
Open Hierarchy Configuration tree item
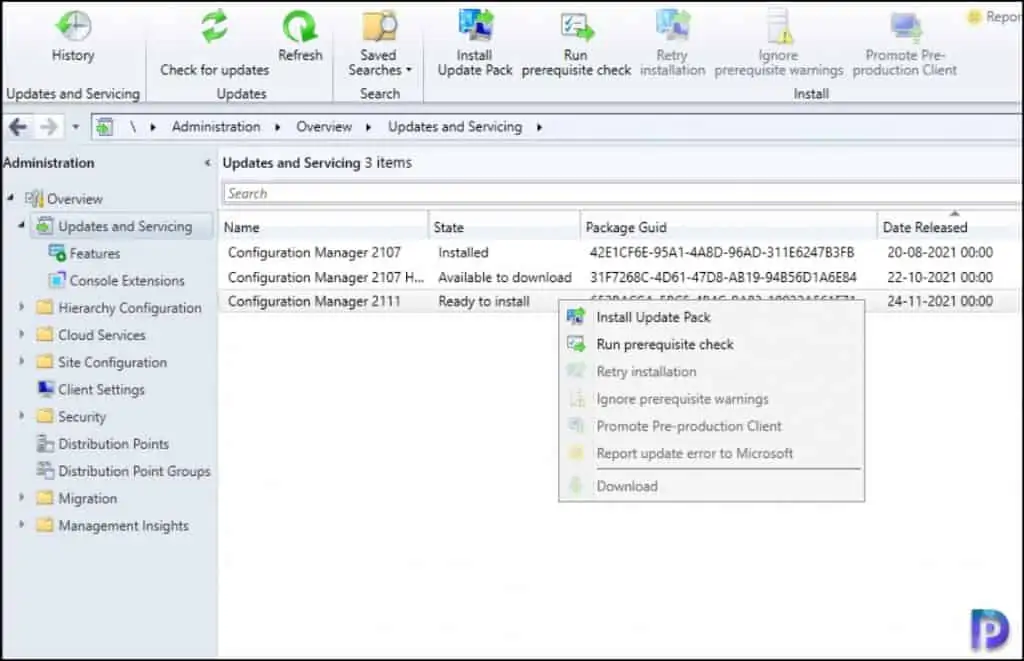coord(130,308)
